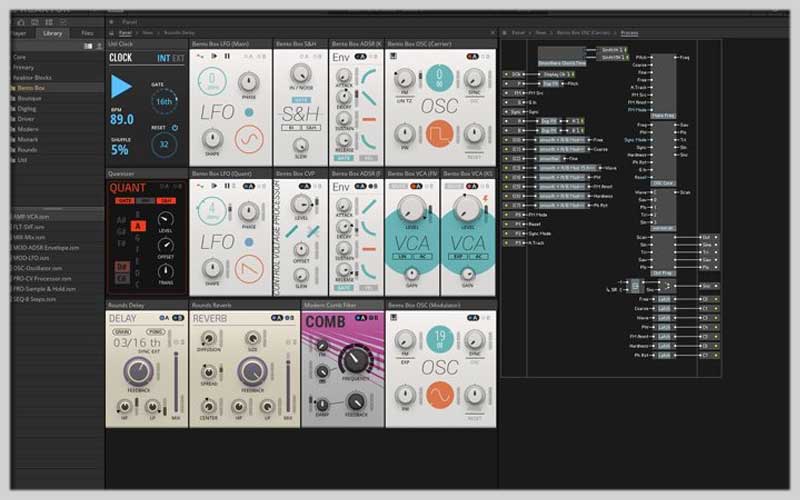
Task: Click the large Feedback knob in Reverb
Action: point(252,371)
